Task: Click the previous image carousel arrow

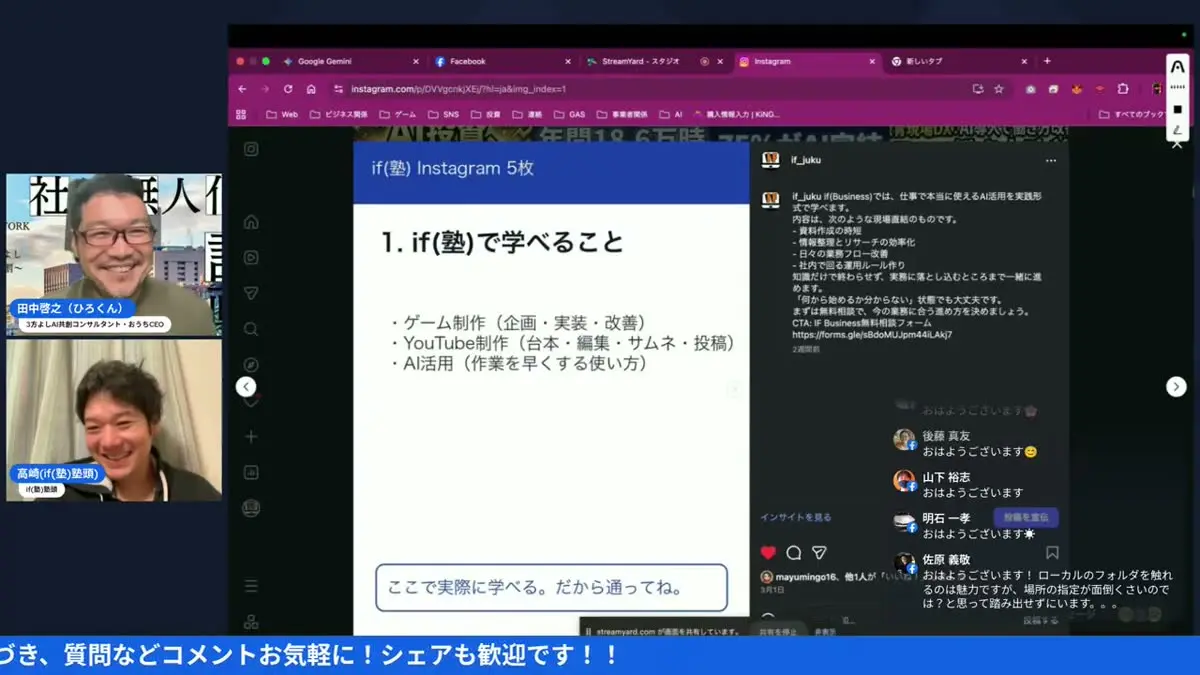Action: coord(246,386)
